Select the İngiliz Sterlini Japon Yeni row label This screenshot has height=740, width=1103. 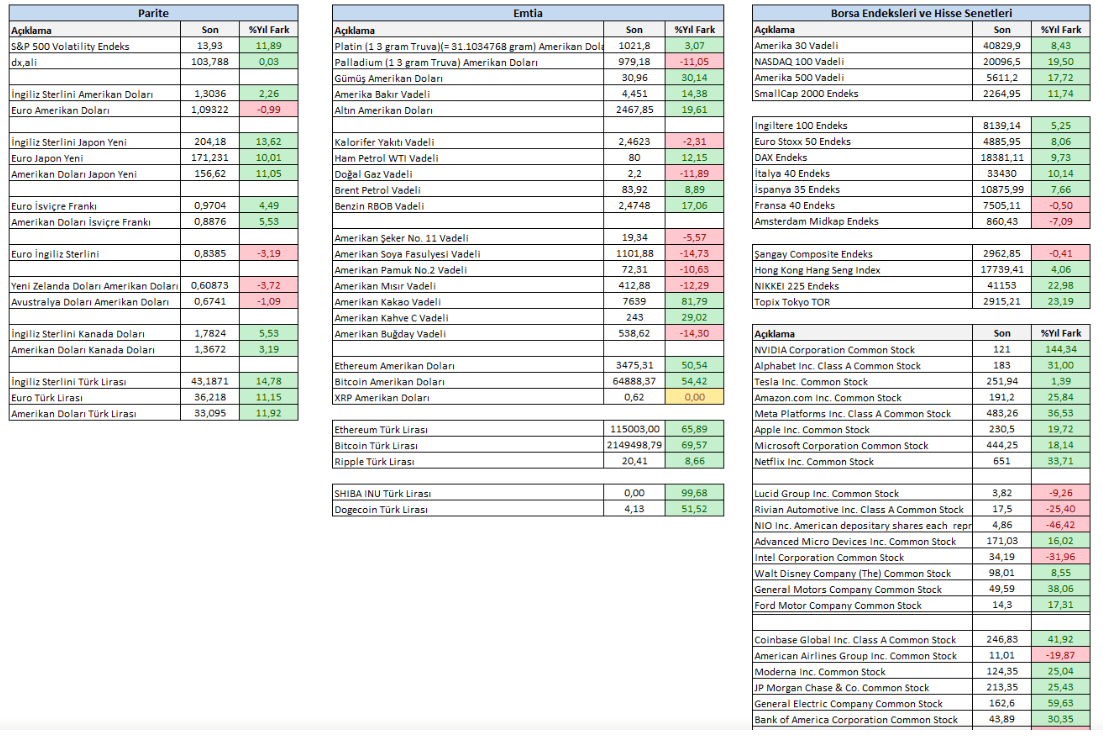[95, 141]
